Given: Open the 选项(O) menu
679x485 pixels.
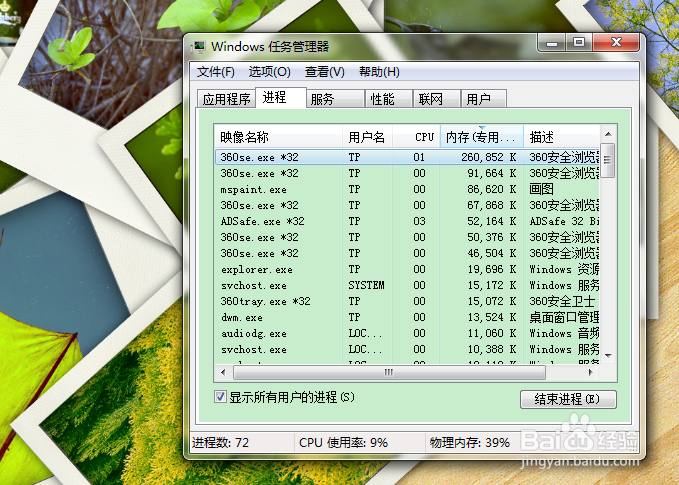Looking at the screenshot, I should pos(269,72).
